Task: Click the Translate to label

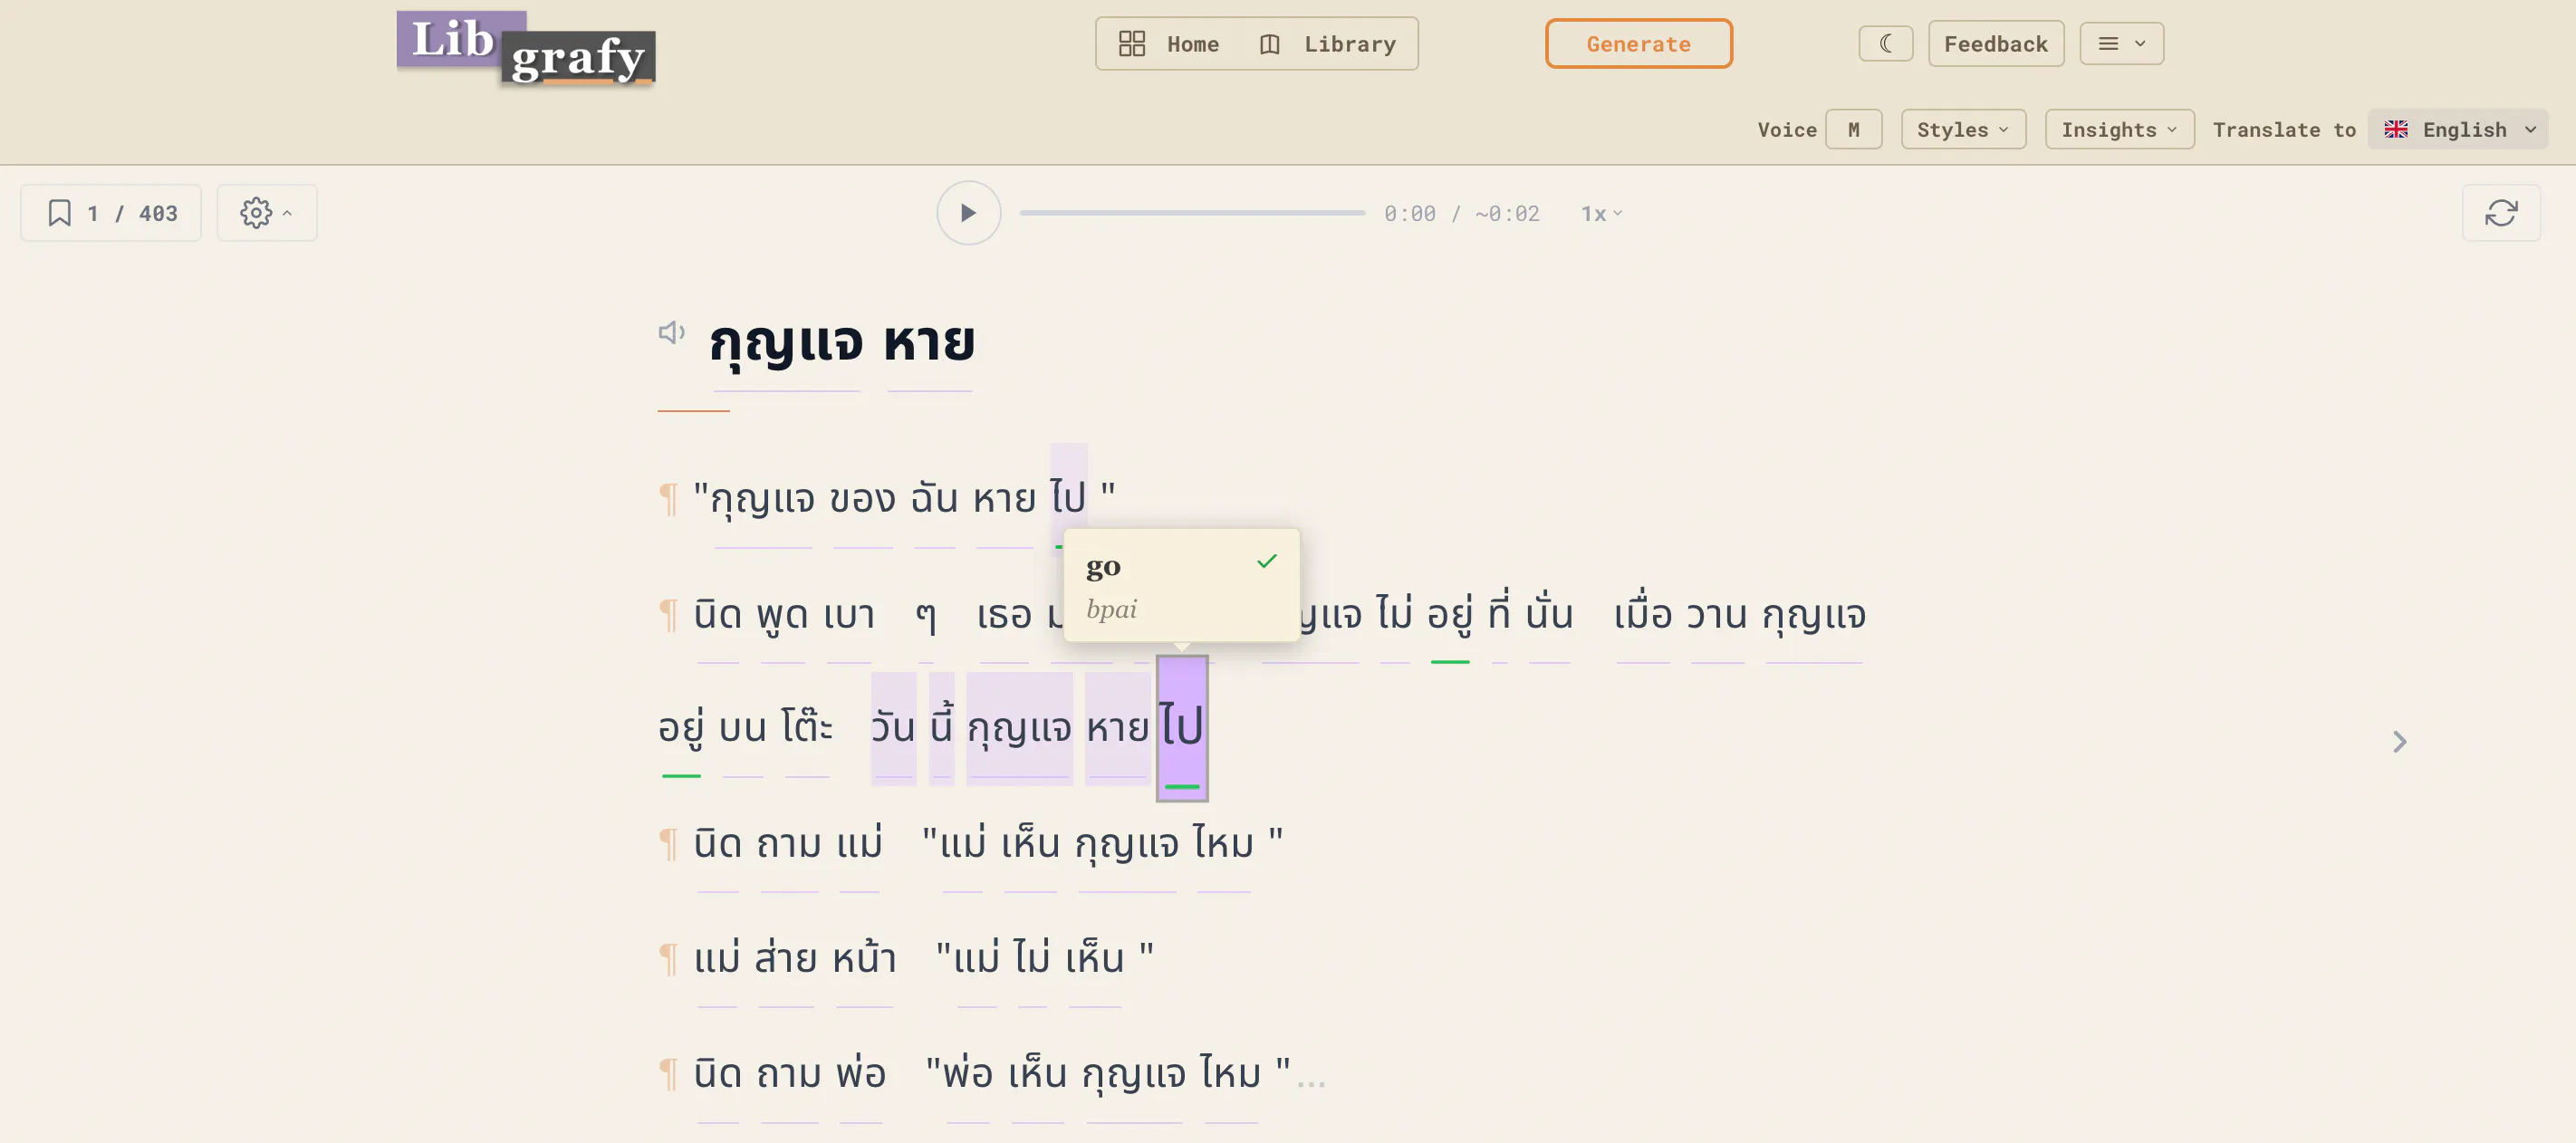Action: pyautogui.click(x=2283, y=130)
